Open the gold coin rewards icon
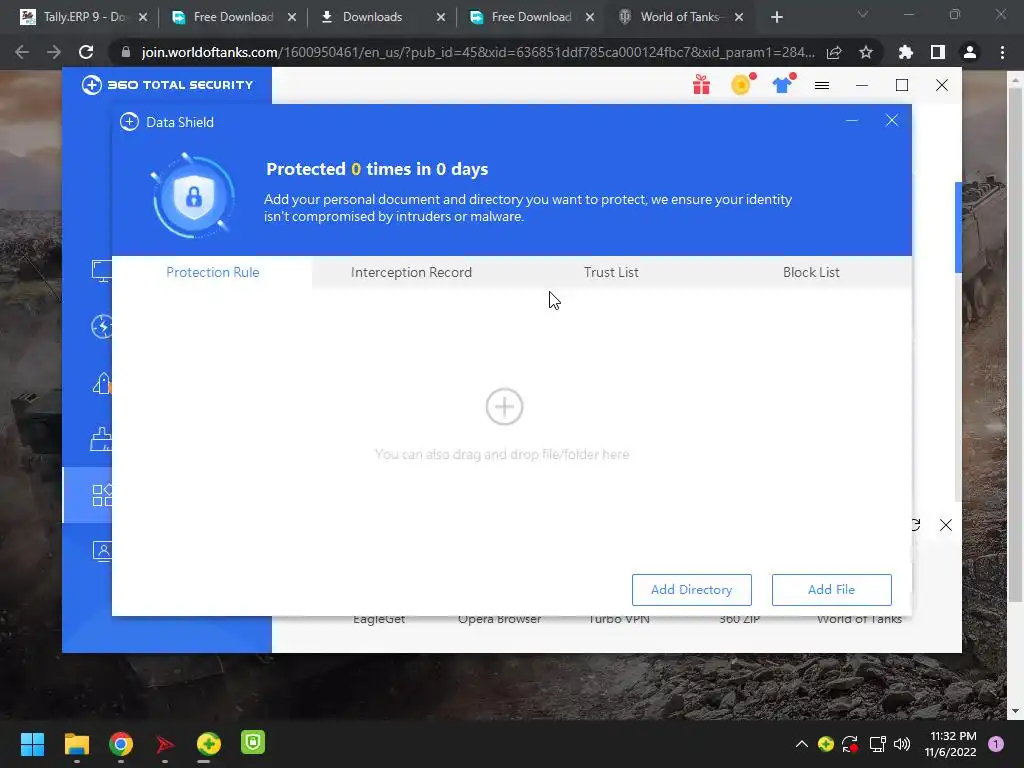The image size is (1024, 768). [x=742, y=85]
